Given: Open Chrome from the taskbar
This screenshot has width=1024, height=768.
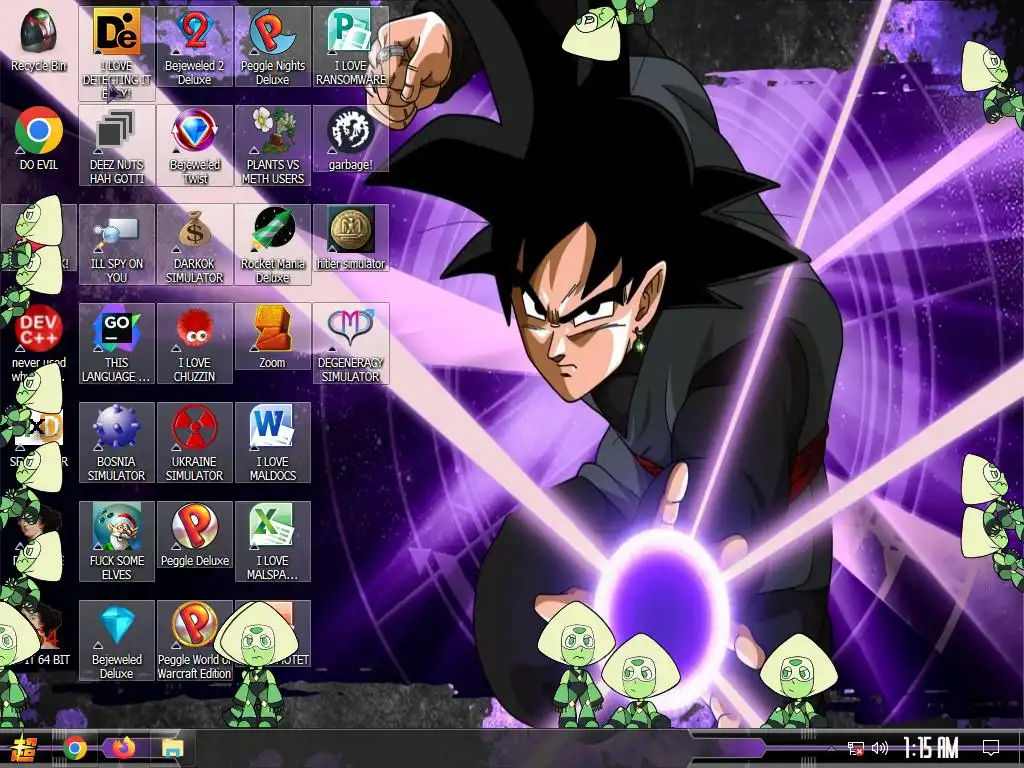Looking at the screenshot, I should point(75,748).
